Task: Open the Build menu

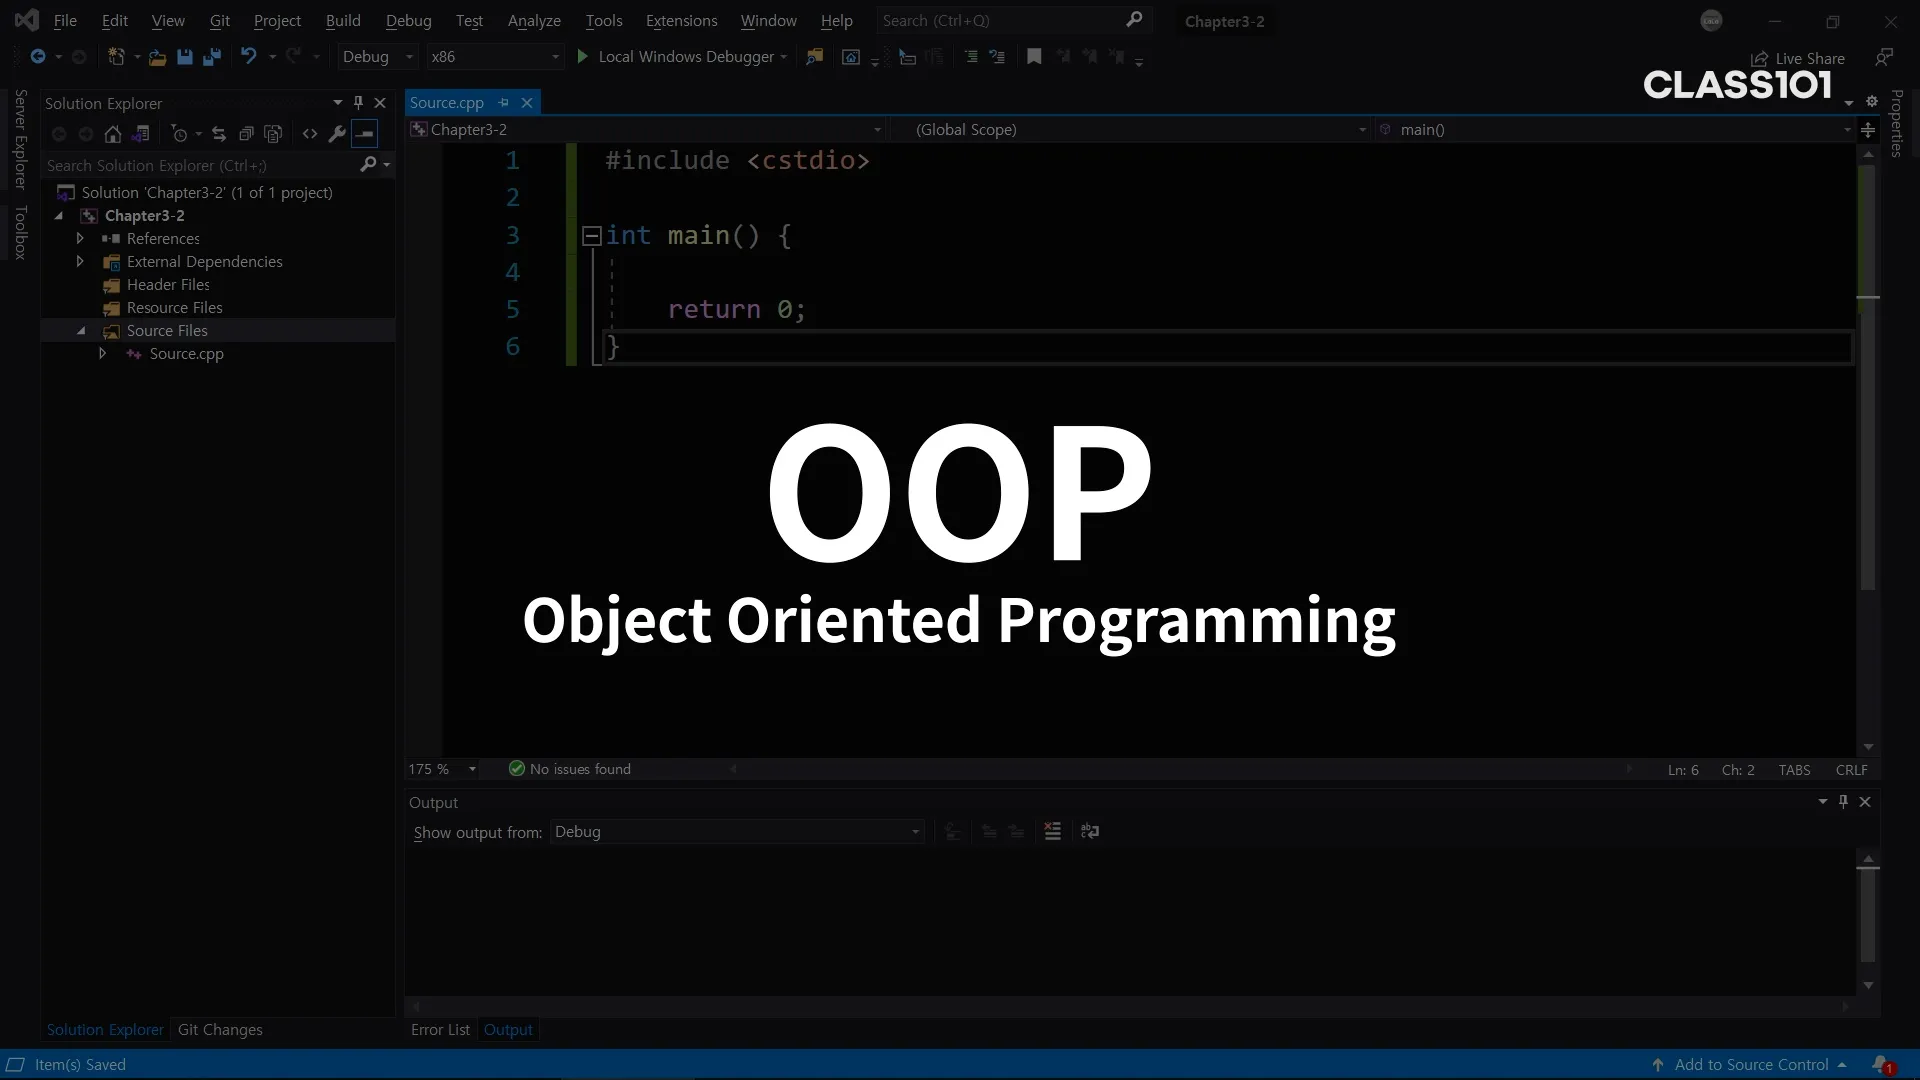Action: point(342,21)
